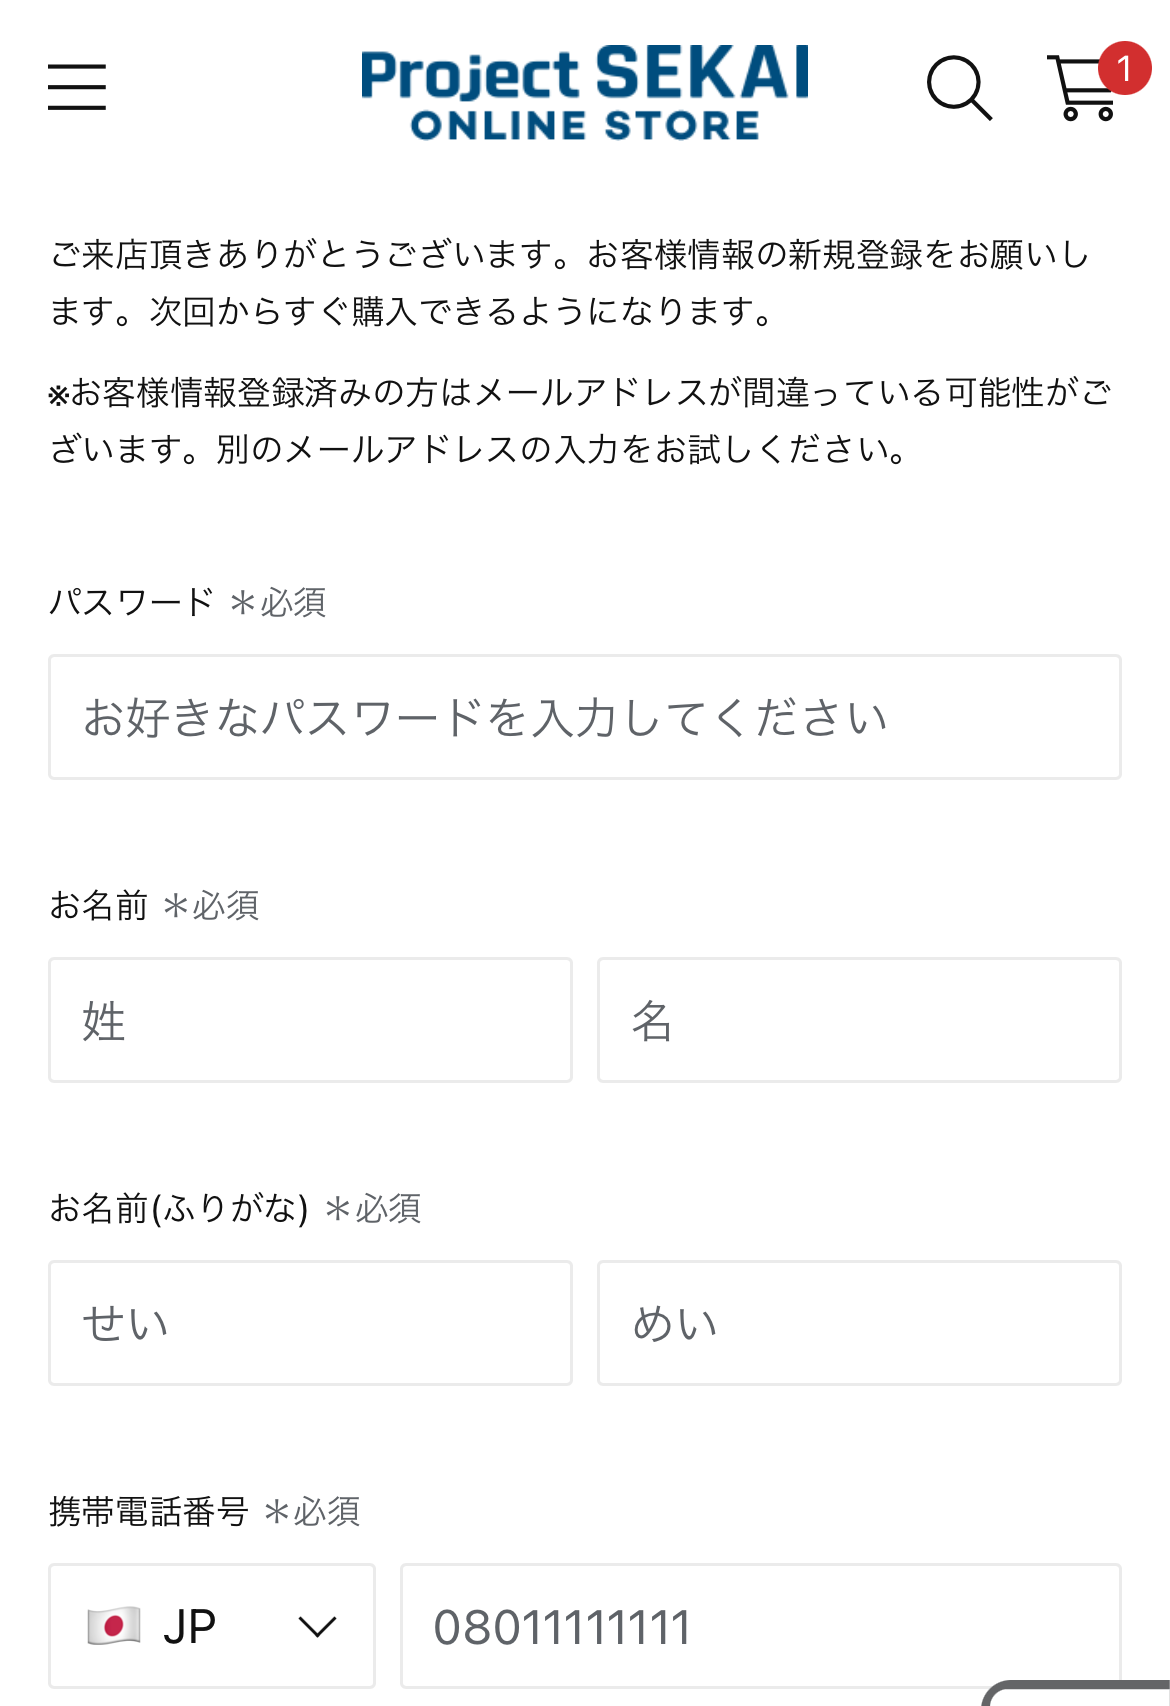This screenshot has width=1170, height=1706.
Task: Select the めい furigana field
Action: pyautogui.click(x=859, y=1323)
